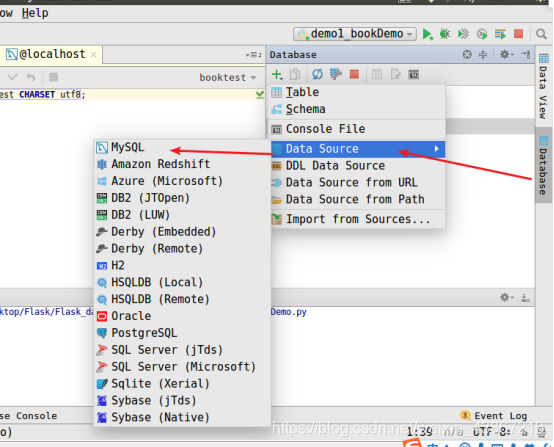Click scroll from editor target icon in Database header

(467, 54)
